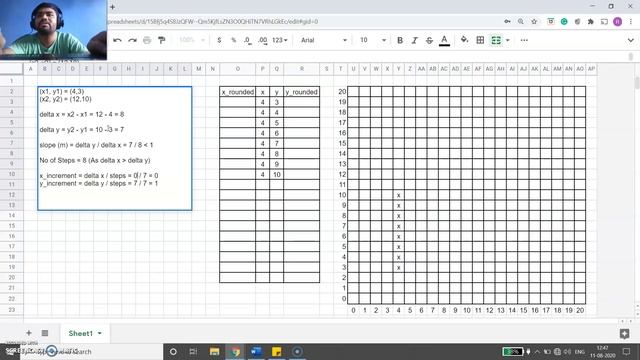The width and height of the screenshot is (640, 360).
Task: Click the x_rounded header cell
Action: coord(238,92)
